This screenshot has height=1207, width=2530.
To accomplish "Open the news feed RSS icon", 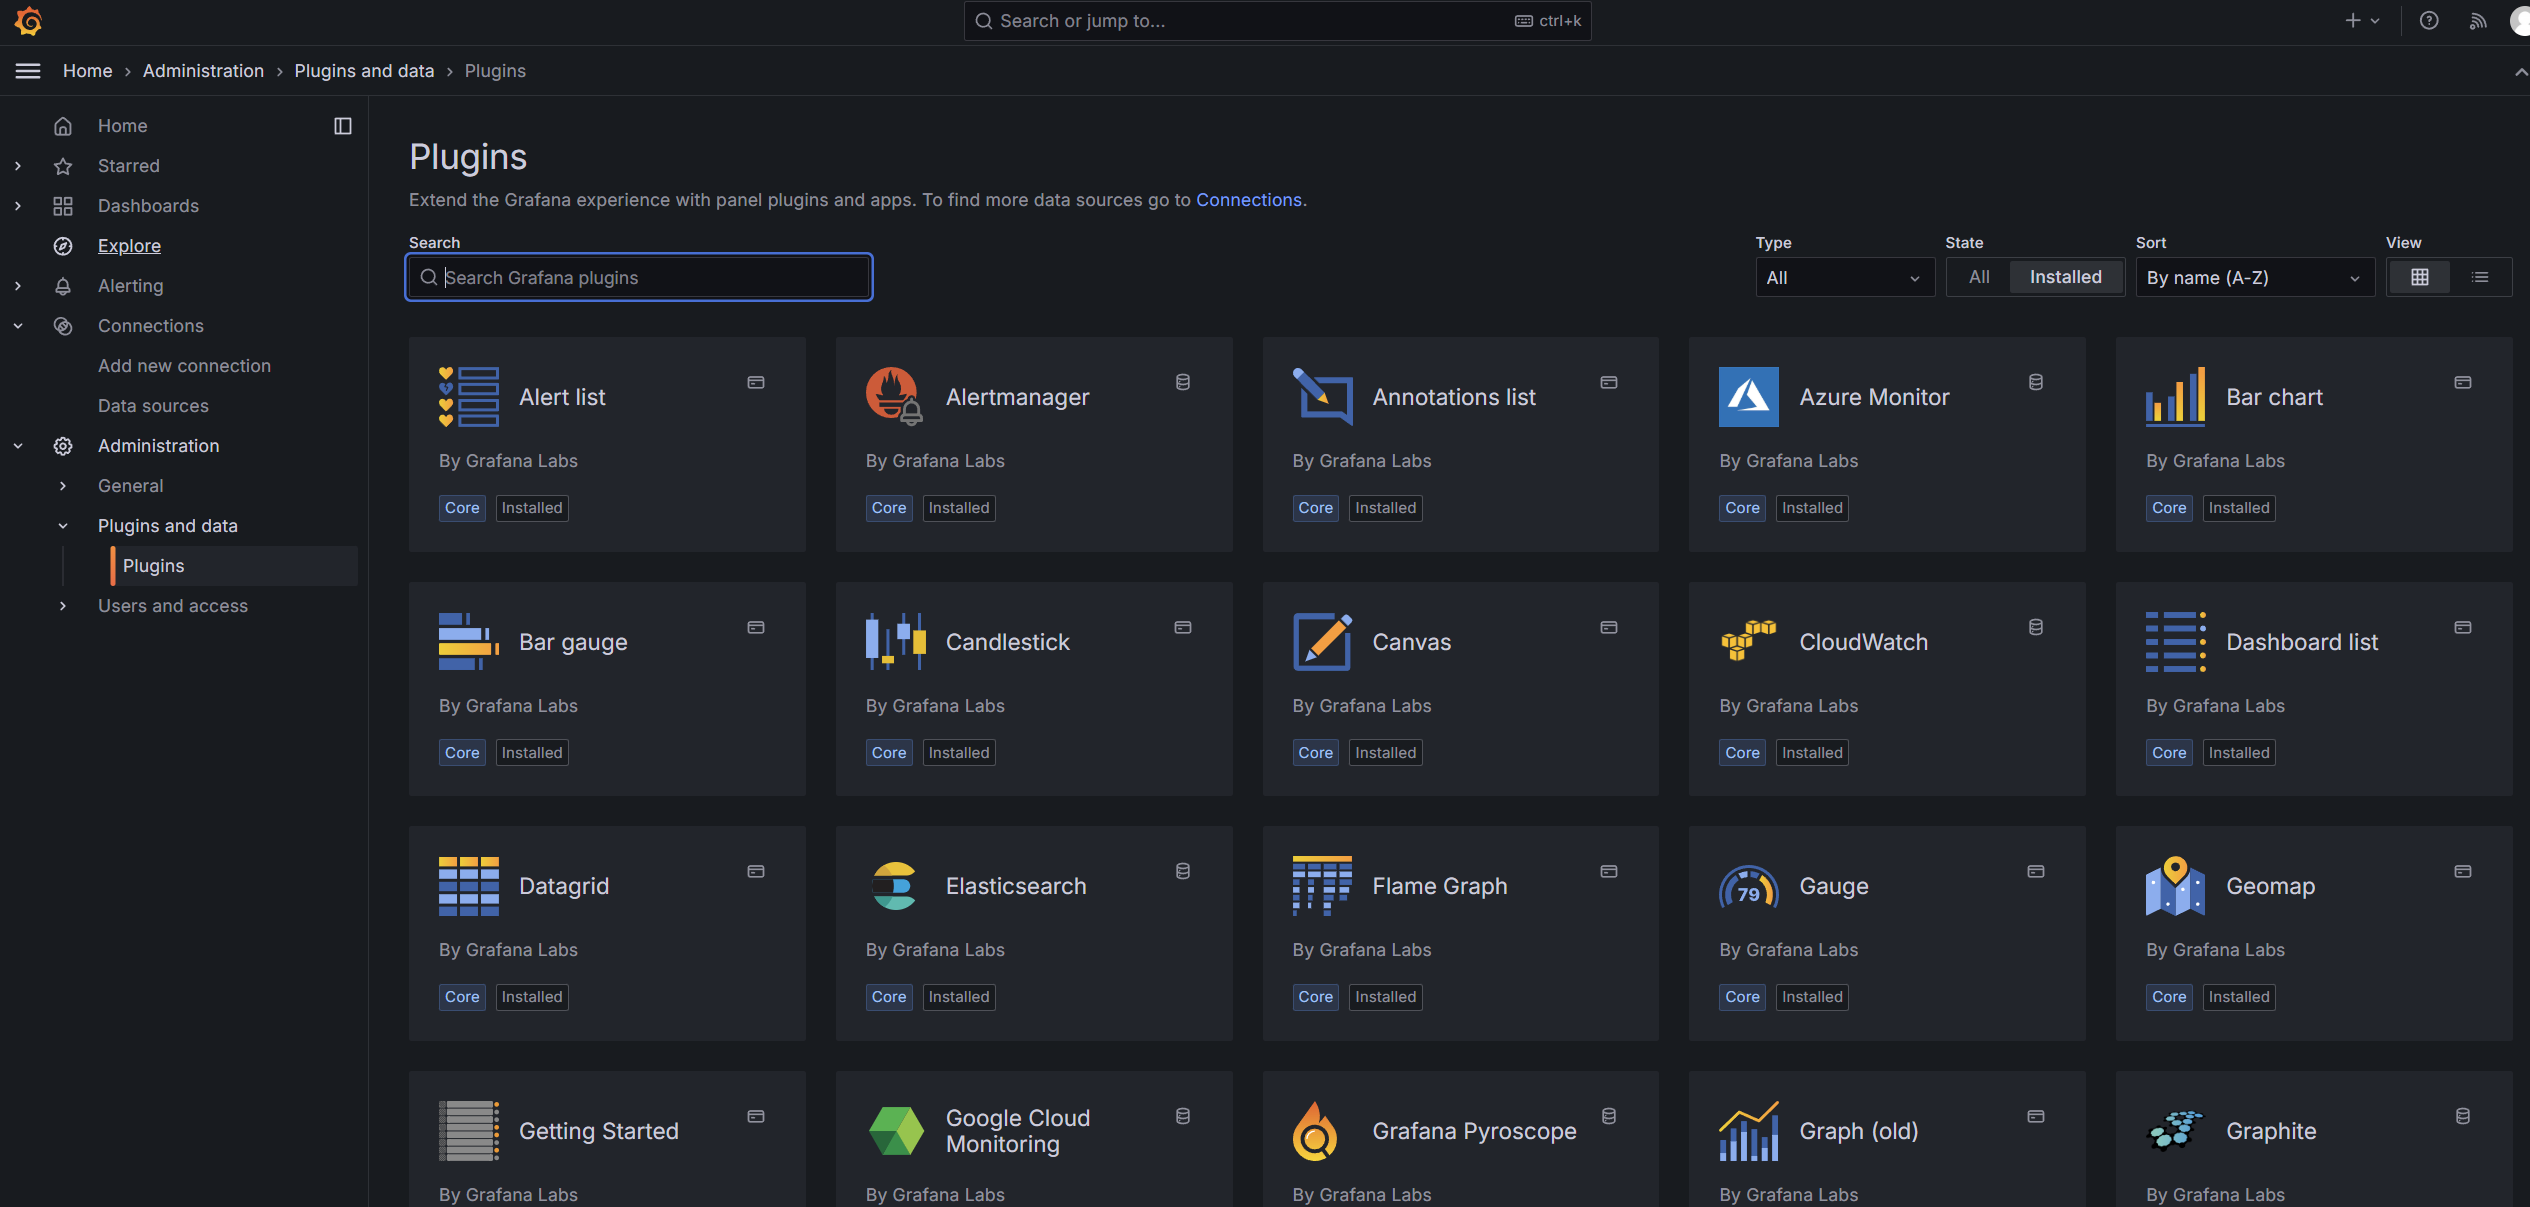I will tap(2477, 21).
